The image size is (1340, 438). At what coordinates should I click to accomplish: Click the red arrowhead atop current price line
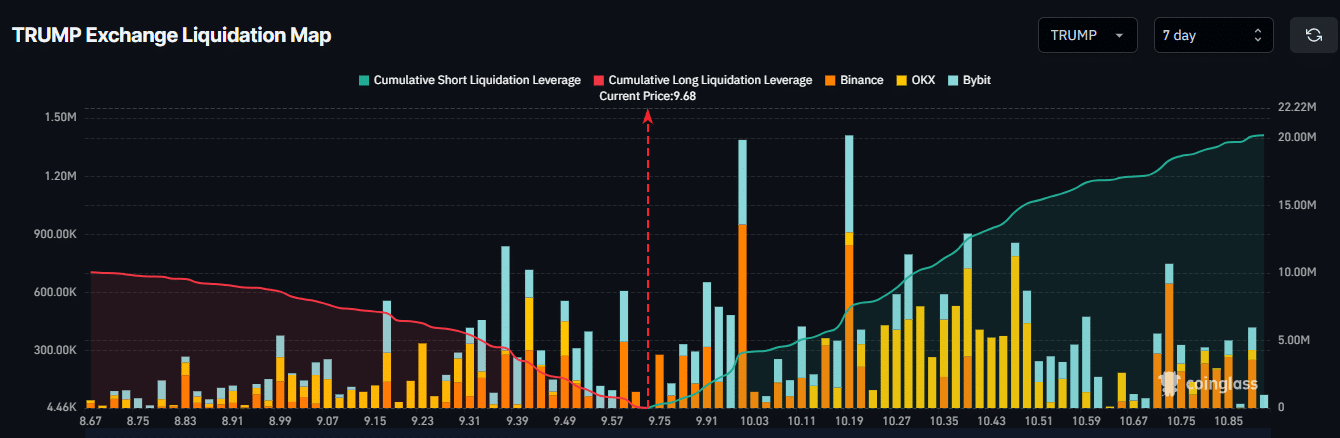pos(648,117)
